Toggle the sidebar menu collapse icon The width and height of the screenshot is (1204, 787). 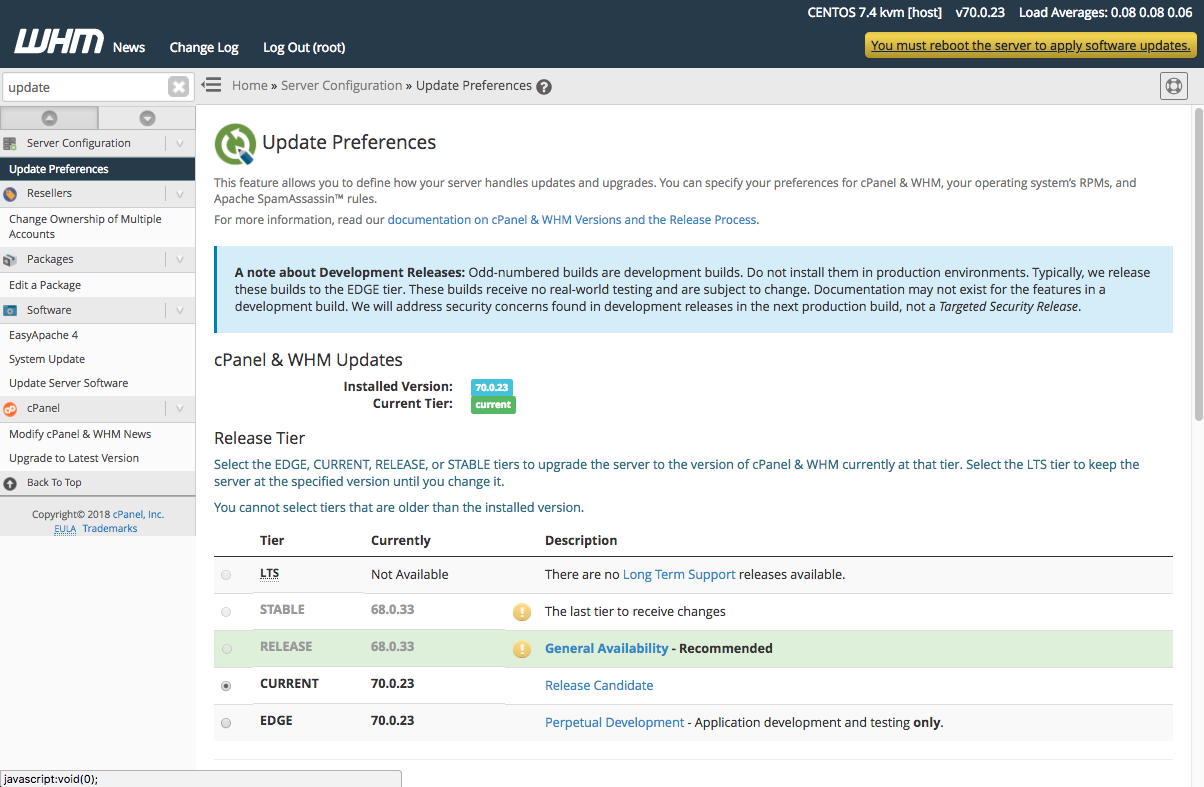pyautogui.click(x=211, y=85)
